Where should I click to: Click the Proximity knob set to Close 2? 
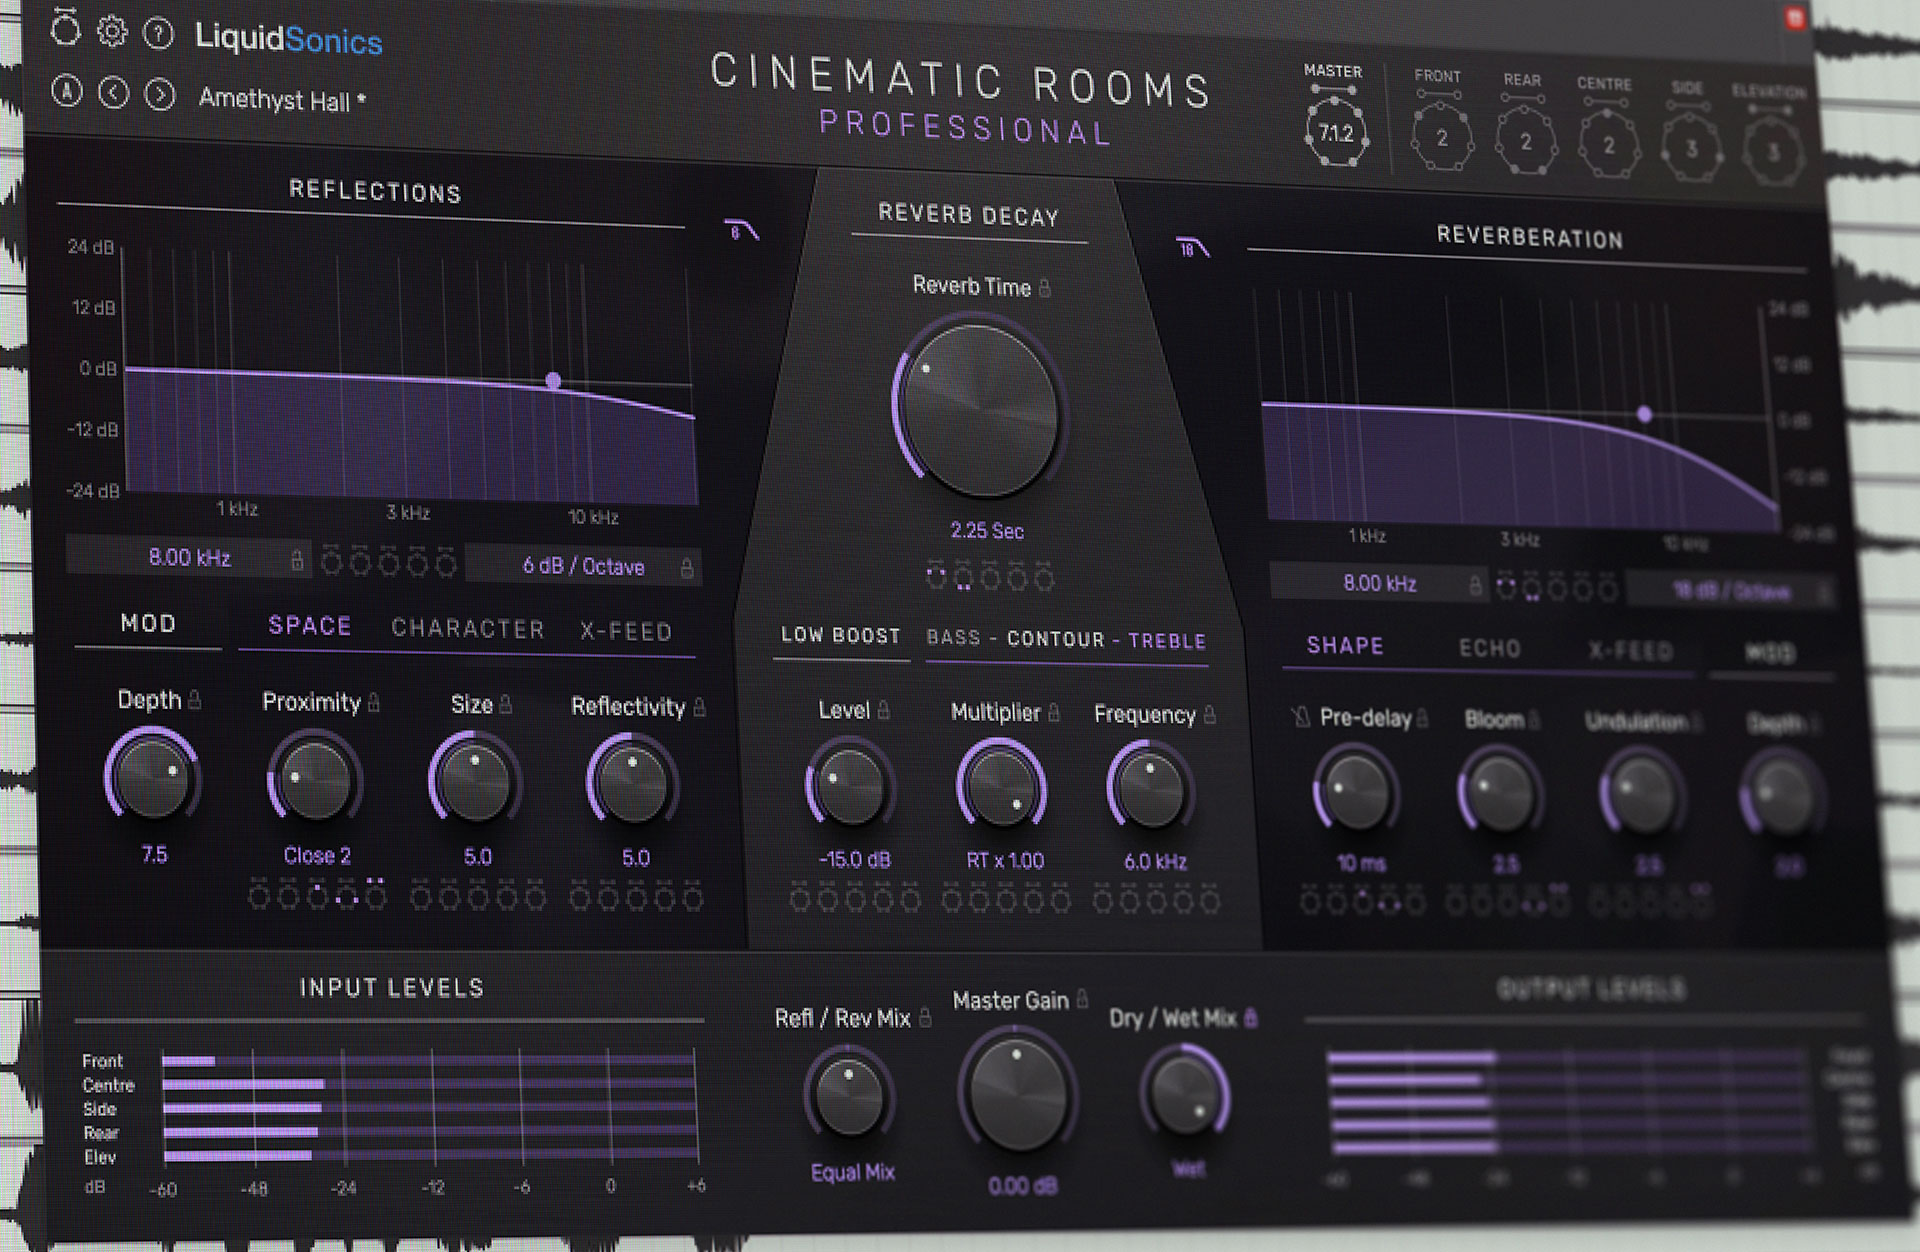pyautogui.click(x=314, y=778)
